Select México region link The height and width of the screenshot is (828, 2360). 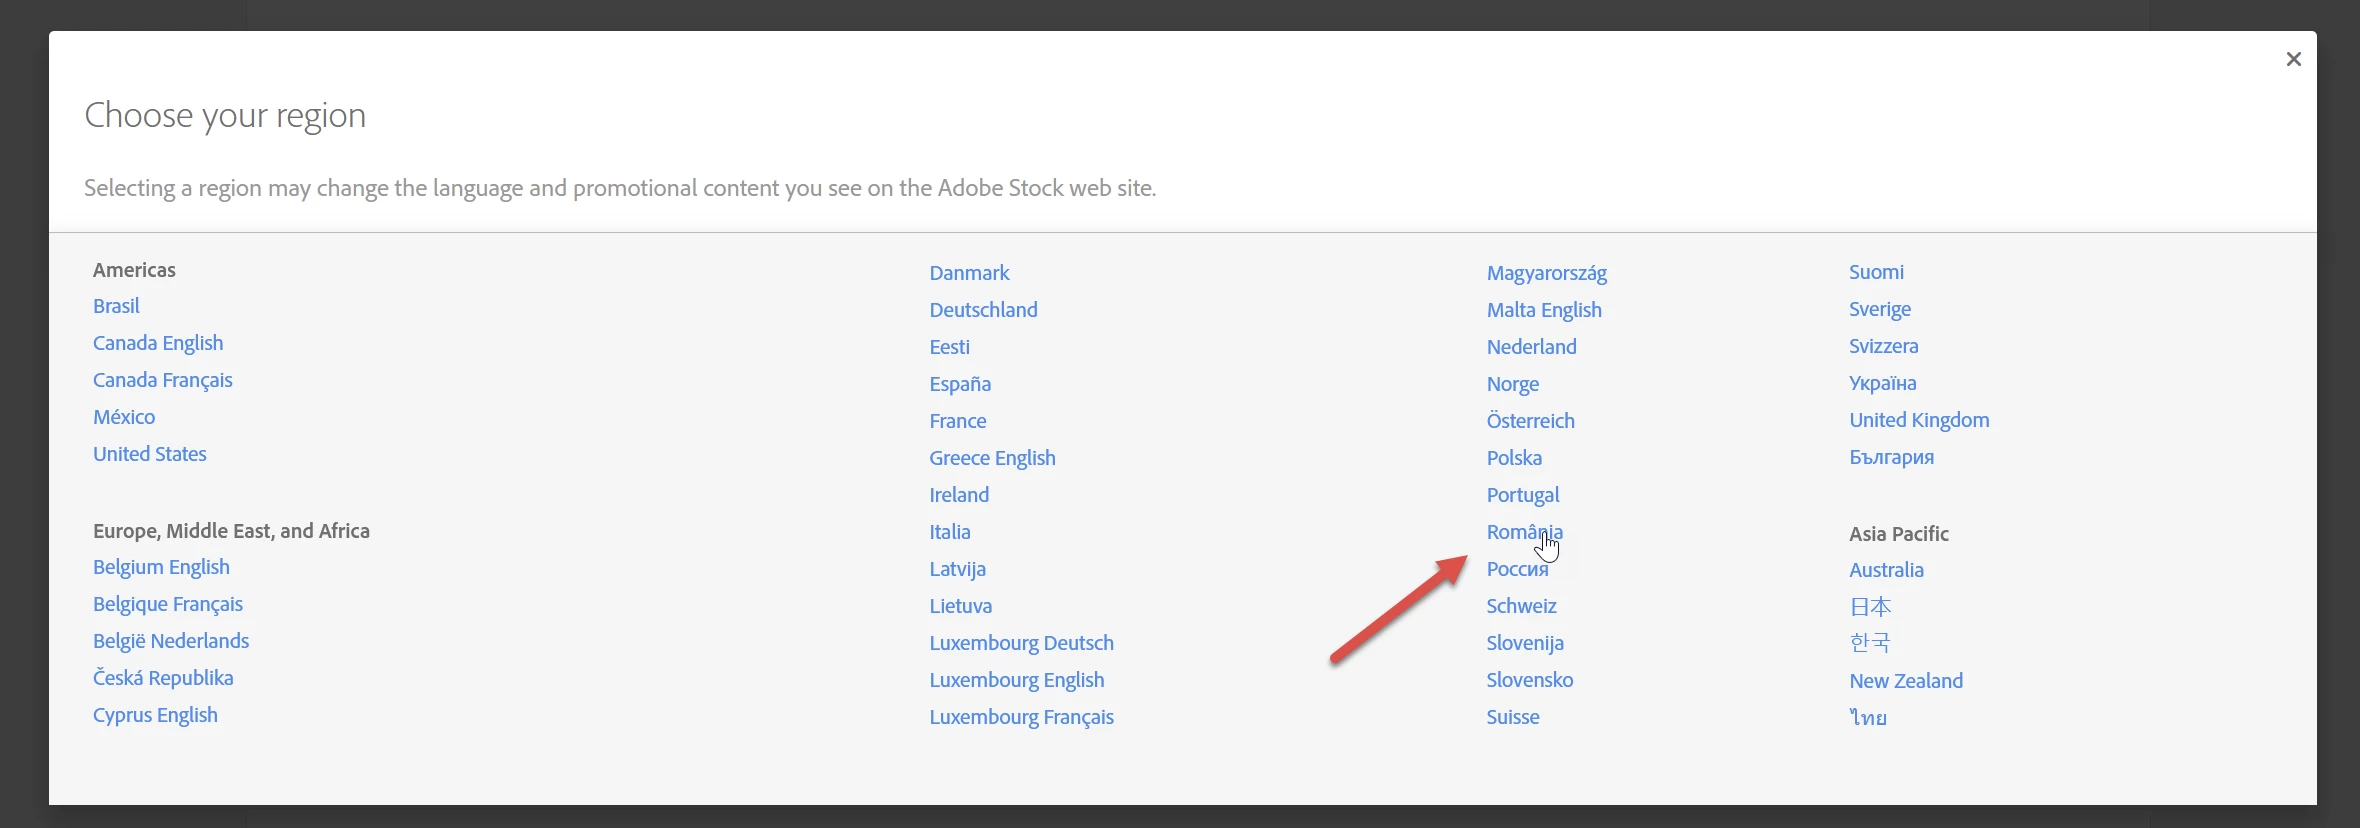click(x=124, y=417)
